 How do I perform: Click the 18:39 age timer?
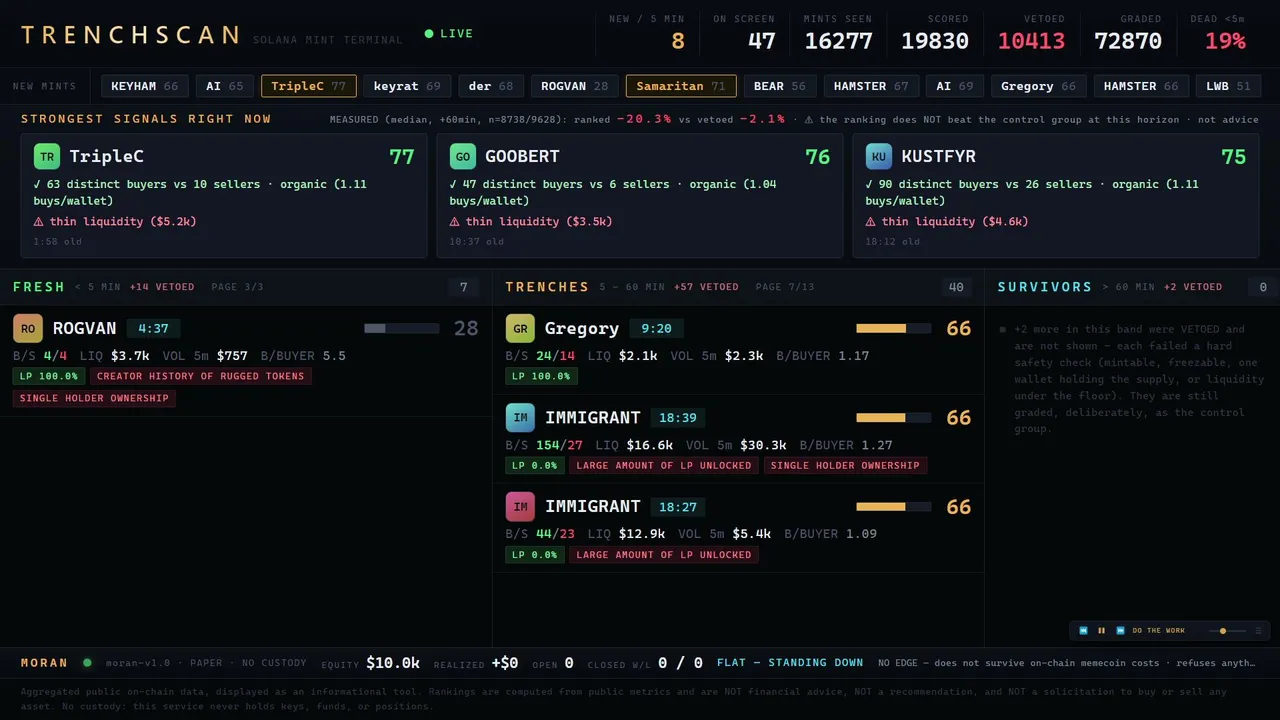(678, 418)
